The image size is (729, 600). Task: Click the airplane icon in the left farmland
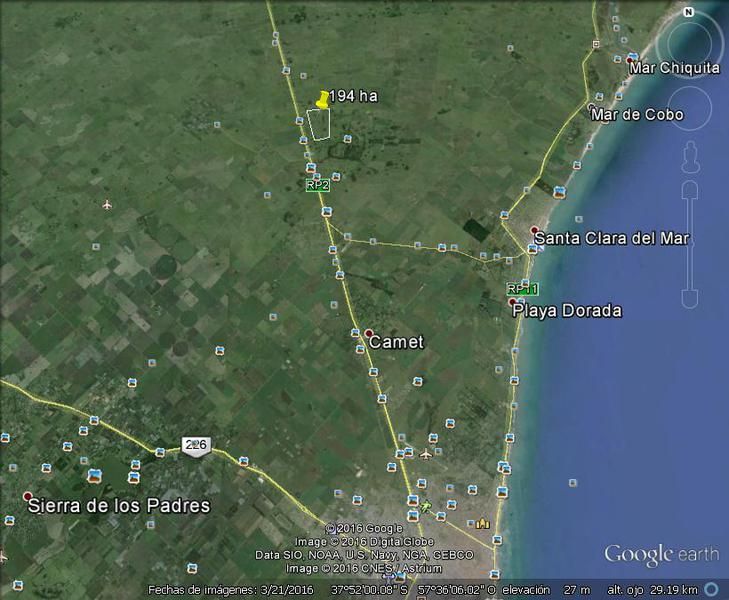click(x=107, y=205)
